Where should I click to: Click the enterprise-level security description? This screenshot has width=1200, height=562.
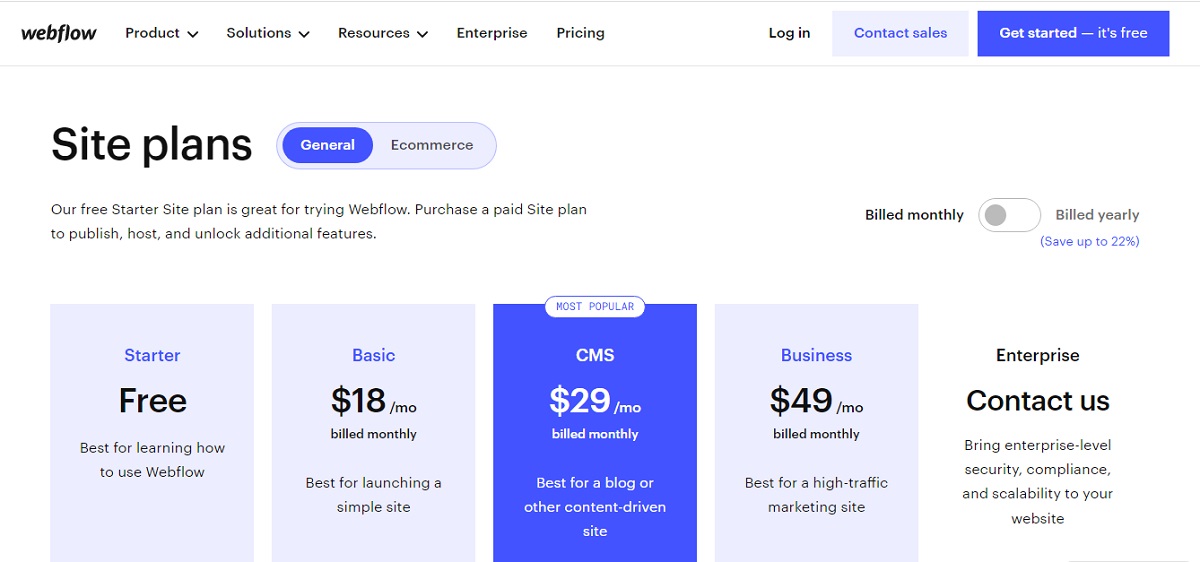coord(1038,482)
